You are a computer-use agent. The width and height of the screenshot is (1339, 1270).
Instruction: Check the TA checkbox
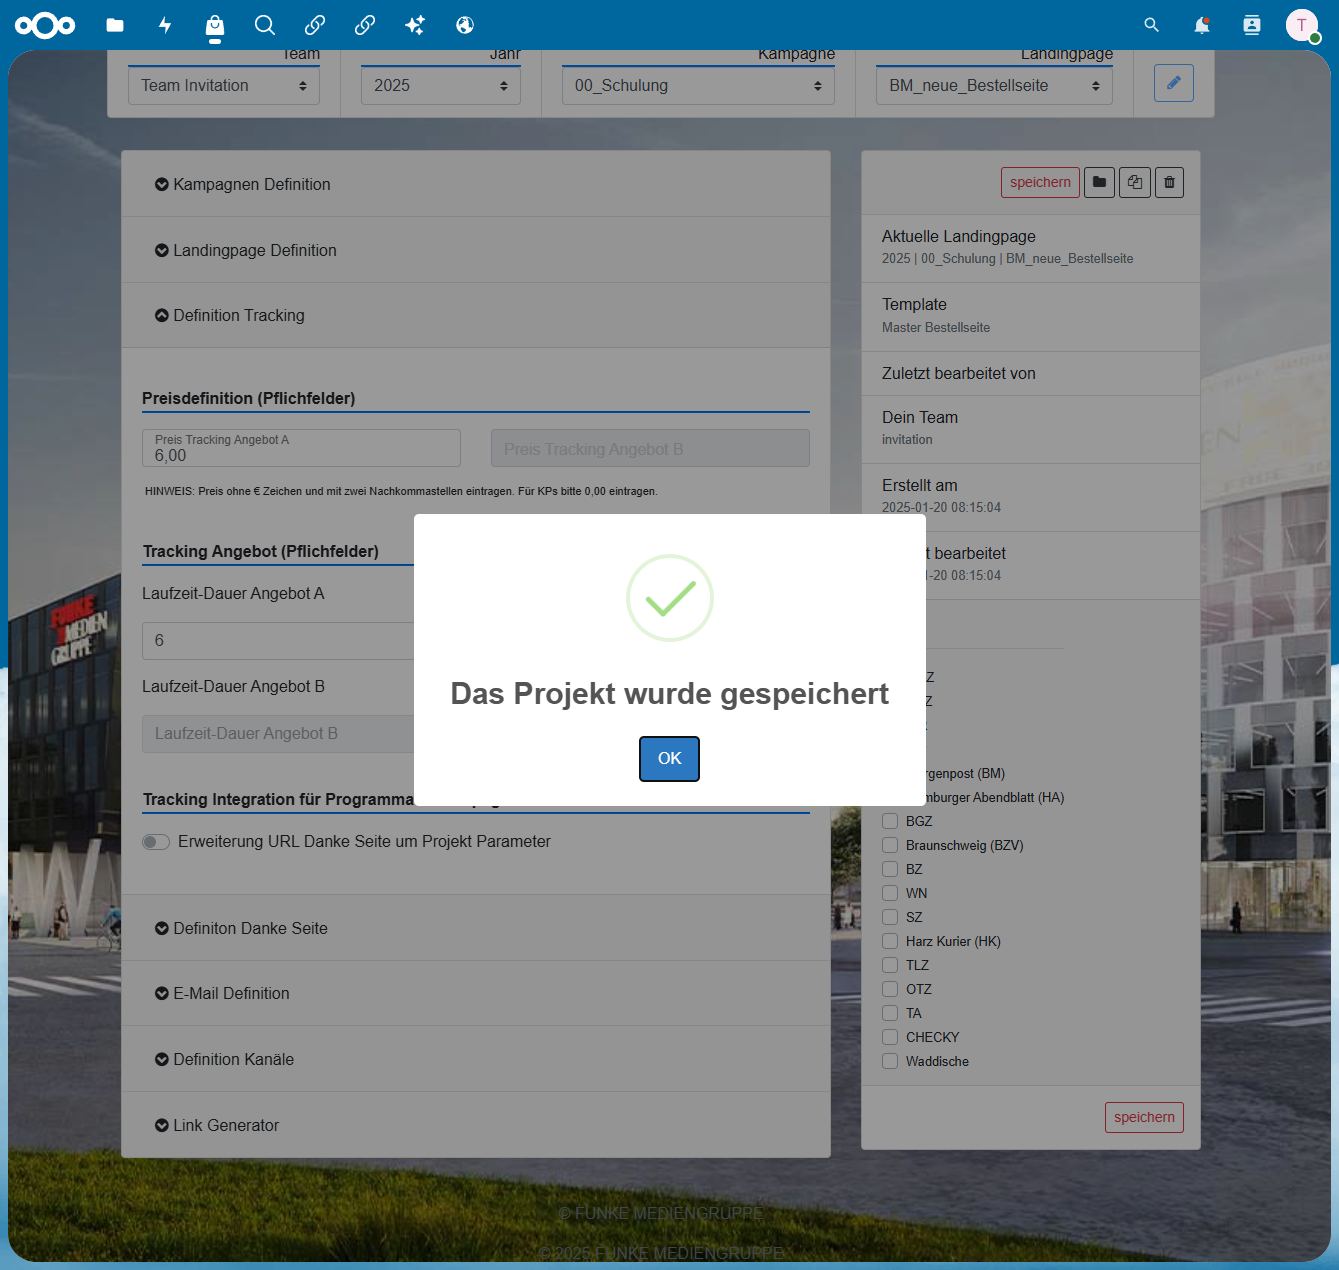pyautogui.click(x=890, y=1013)
